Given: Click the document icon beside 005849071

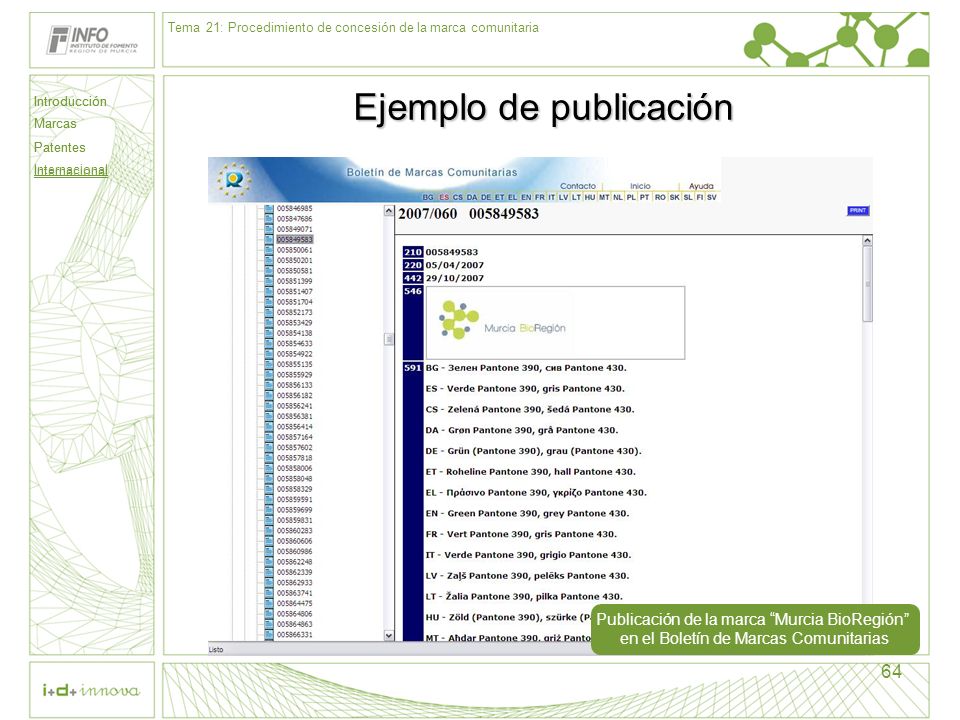Looking at the screenshot, I should [x=269, y=229].
